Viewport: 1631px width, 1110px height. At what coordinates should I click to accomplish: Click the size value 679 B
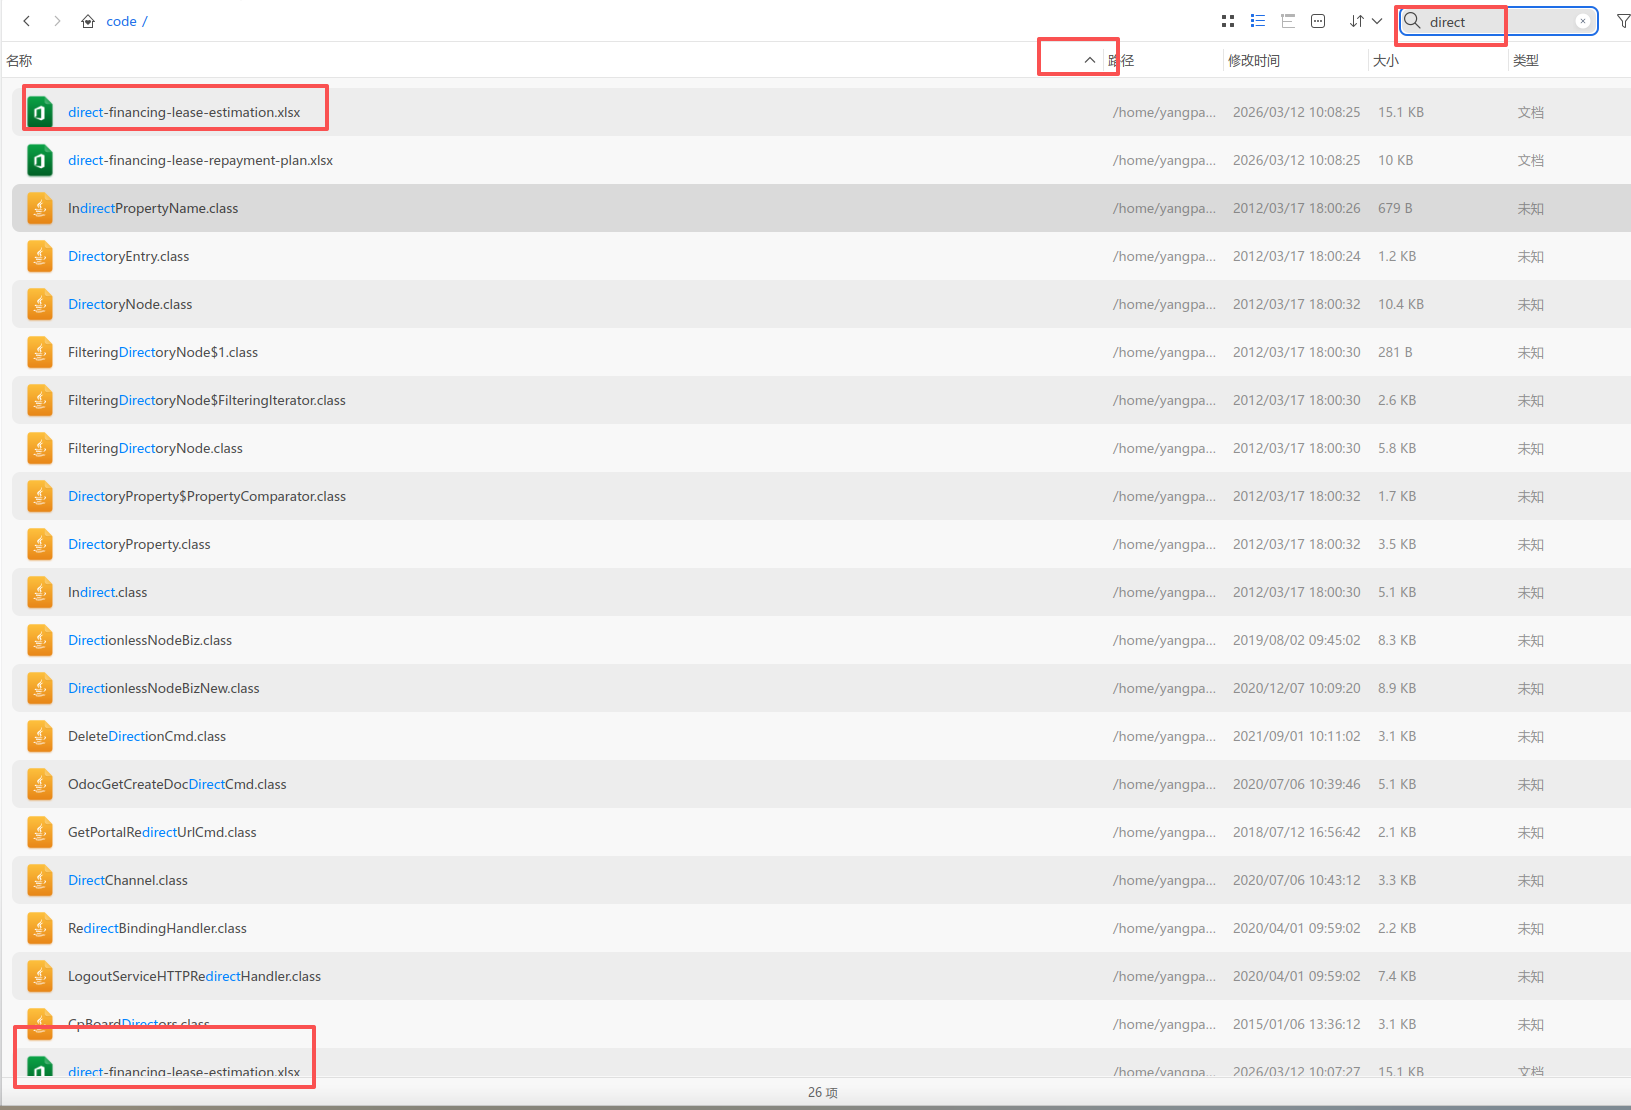1395,208
